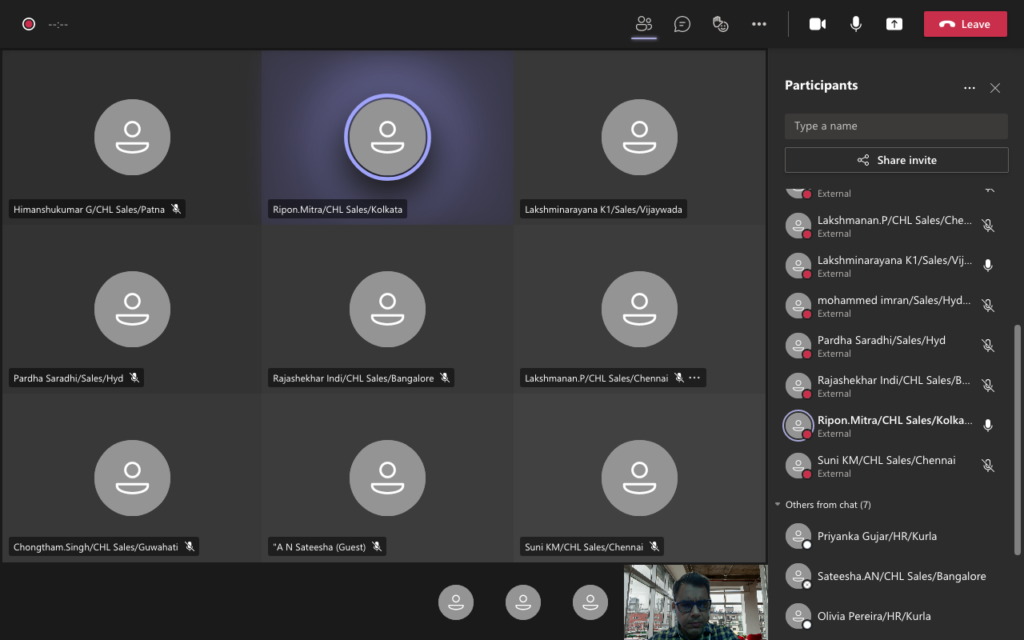The width and height of the screenshot is (1024, 640).
Task: Toggle the microphone mute in toolbar
Action: [856, 24]
